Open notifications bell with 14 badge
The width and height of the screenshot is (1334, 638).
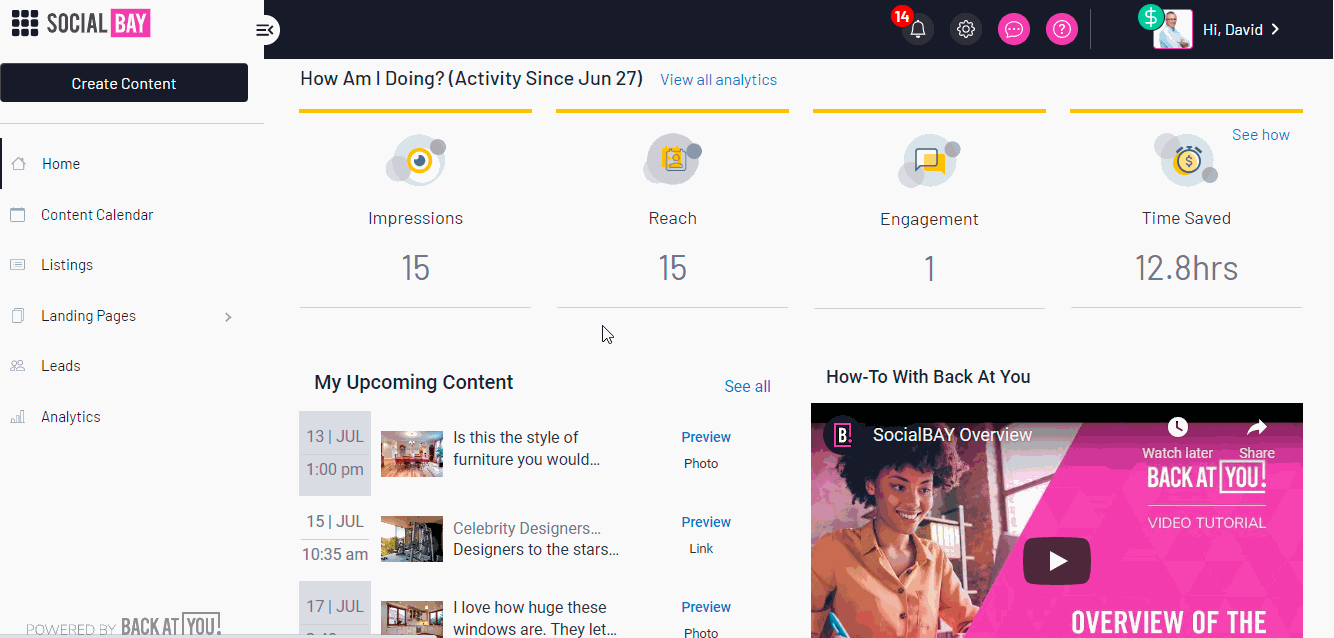[x=917, y=29]
